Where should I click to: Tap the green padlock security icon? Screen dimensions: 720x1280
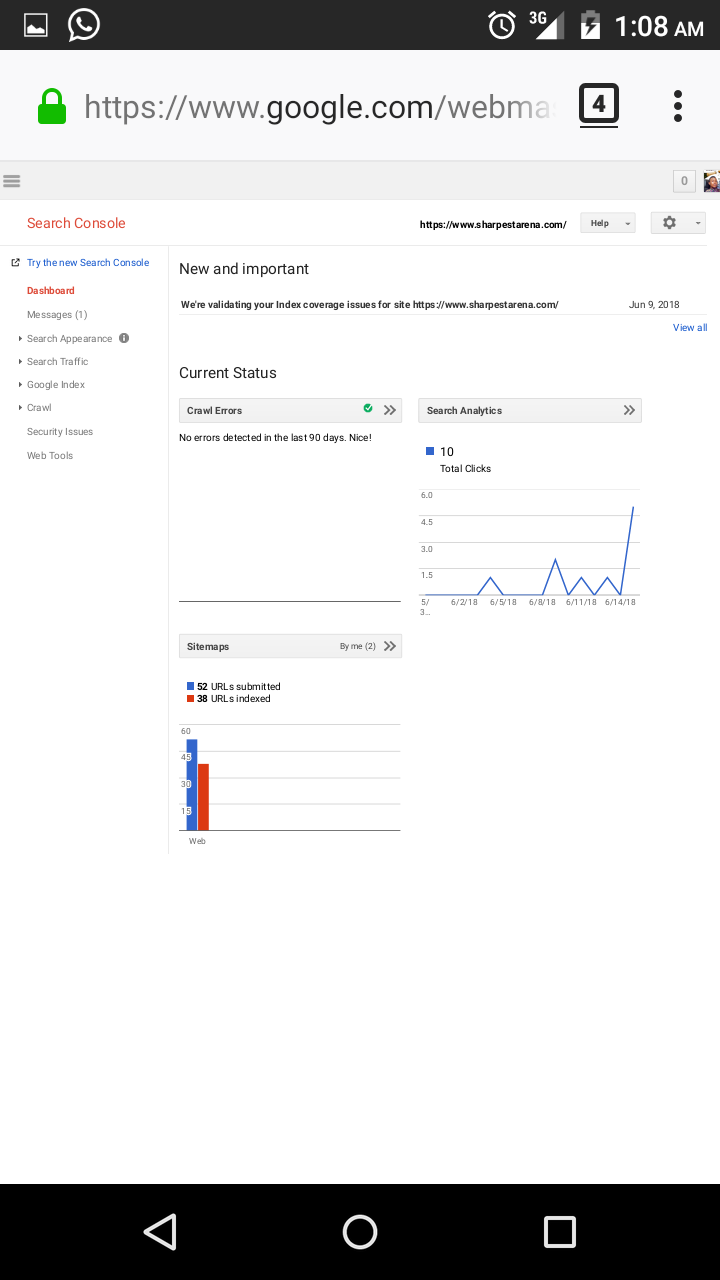pos(52,106)
